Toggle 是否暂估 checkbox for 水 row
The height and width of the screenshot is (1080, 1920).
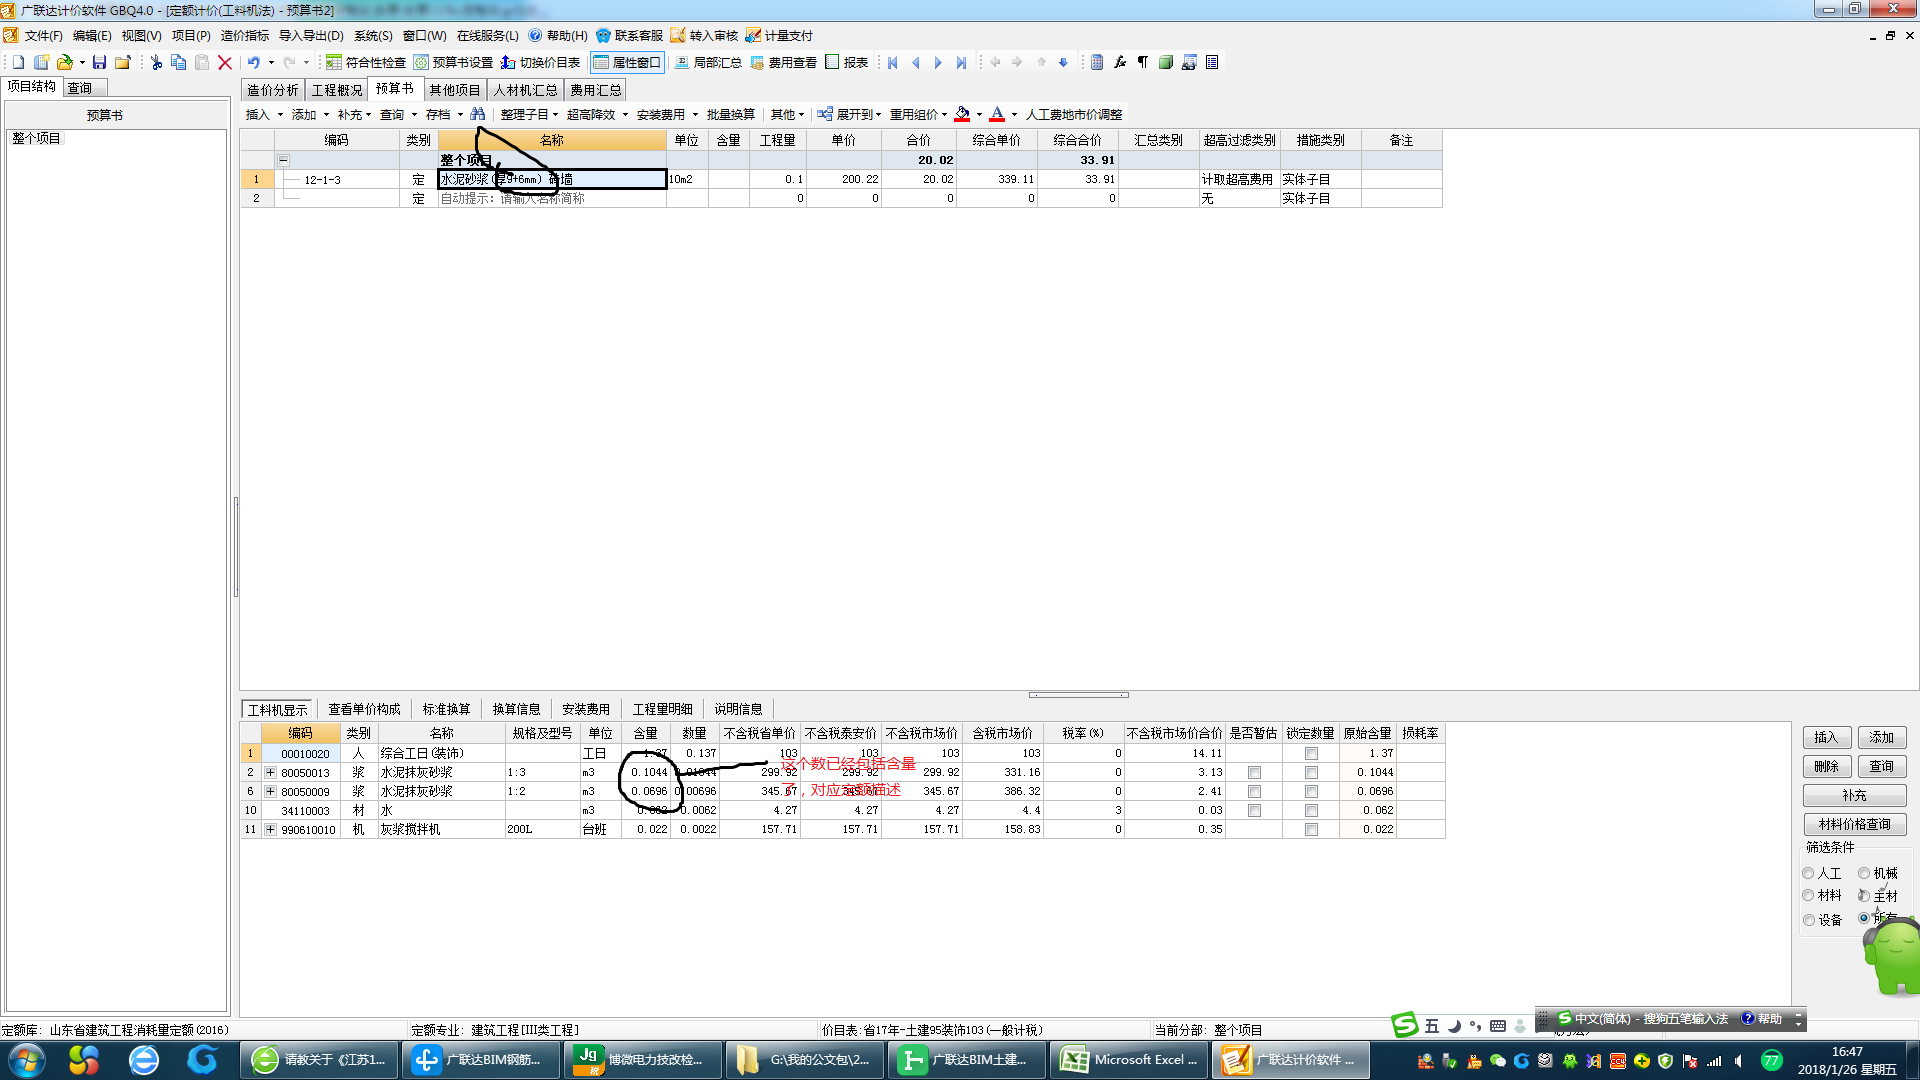click(1254, 811)
